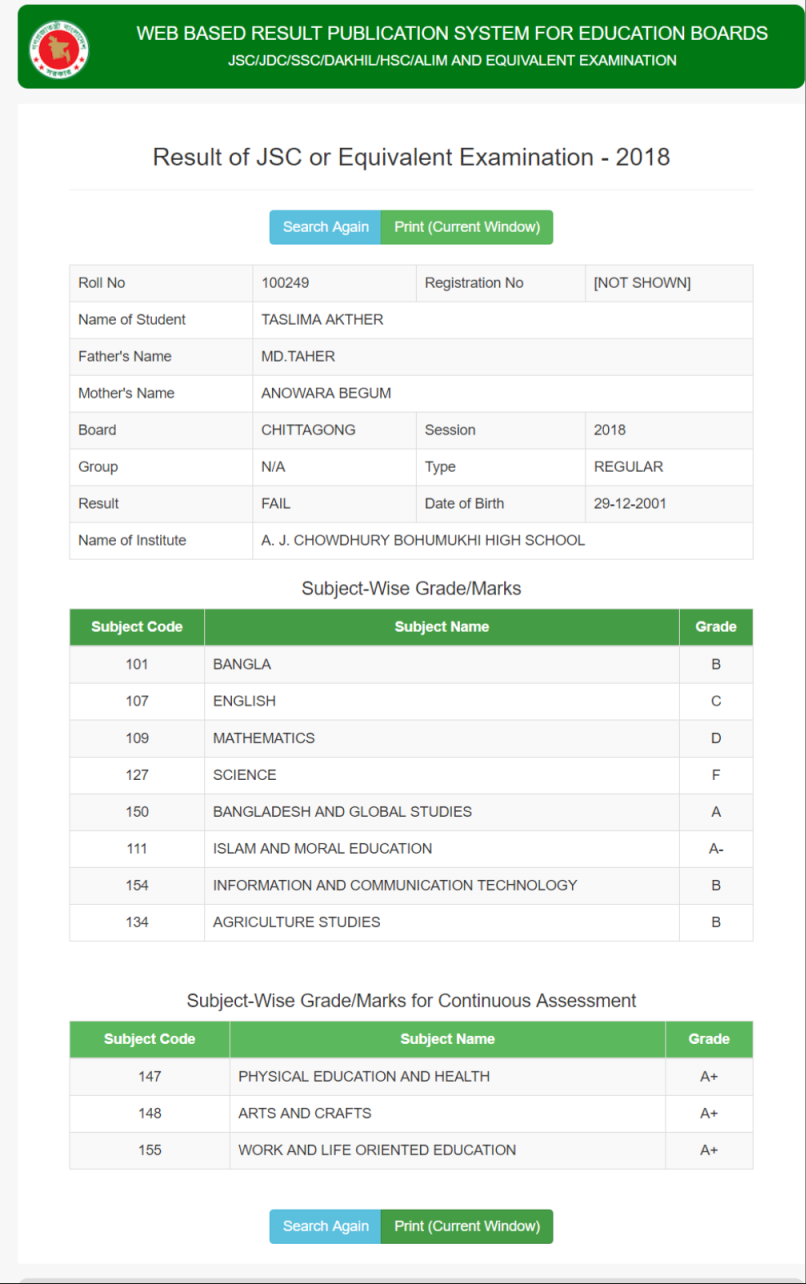Image resolution: width=806 pixels, height=1284 pixels.
Task: Click the top Print (Current Window) button
Action: click(467, 227)
